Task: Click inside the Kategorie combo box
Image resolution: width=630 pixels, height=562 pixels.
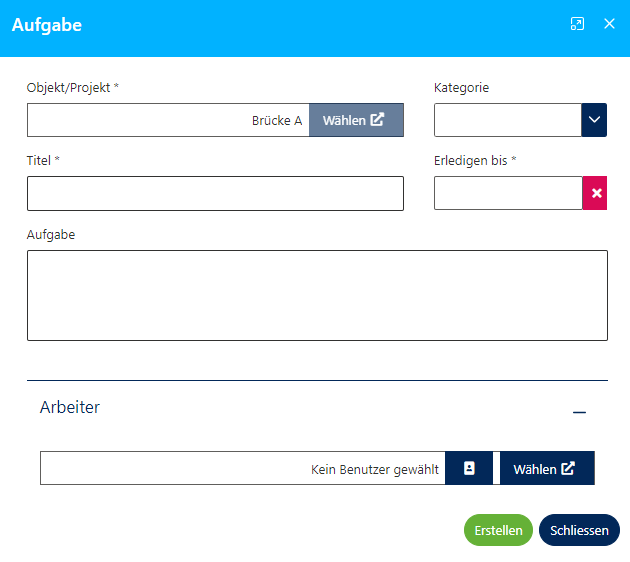Action: click(x=507, y=120)
